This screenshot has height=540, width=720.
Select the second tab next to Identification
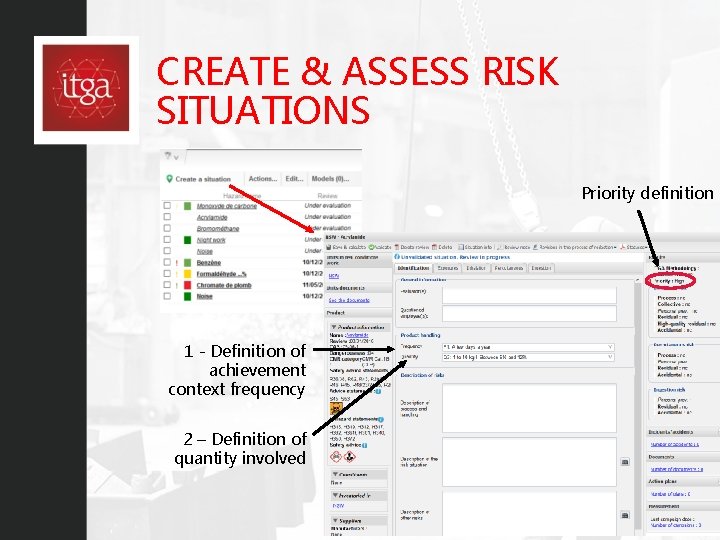click(x=448, y=268)
